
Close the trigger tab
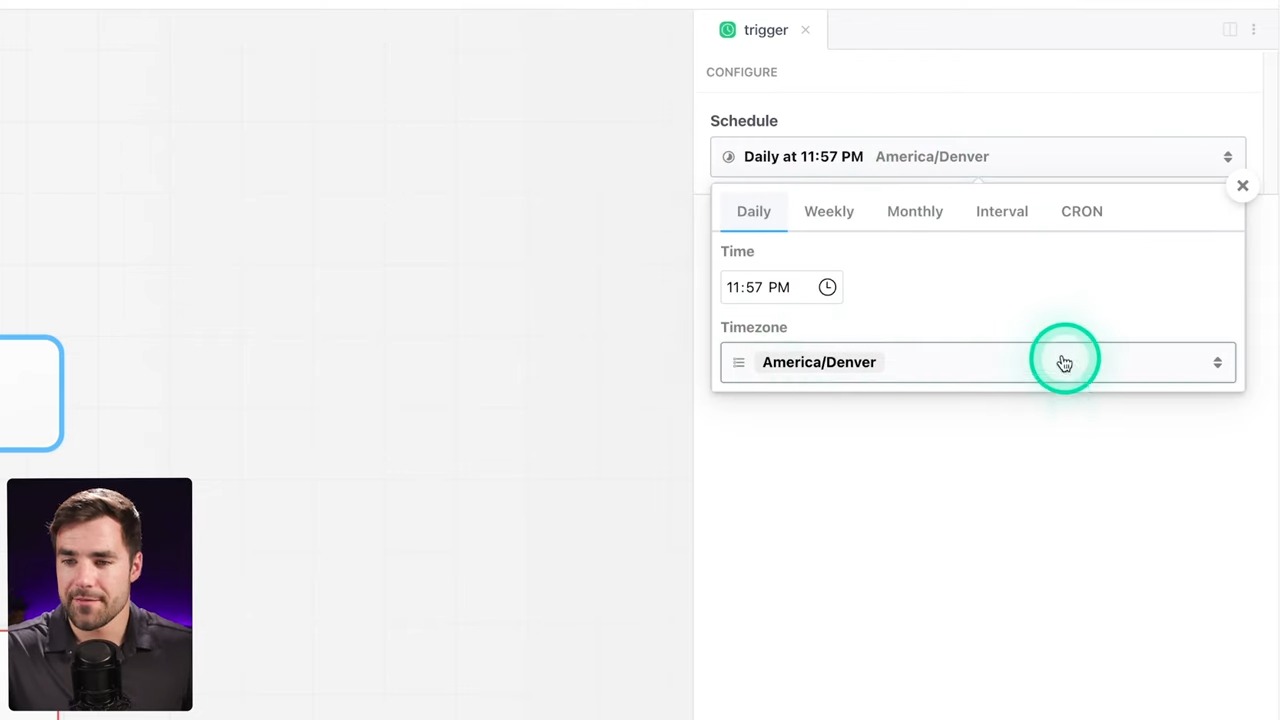tap(805, 30)
